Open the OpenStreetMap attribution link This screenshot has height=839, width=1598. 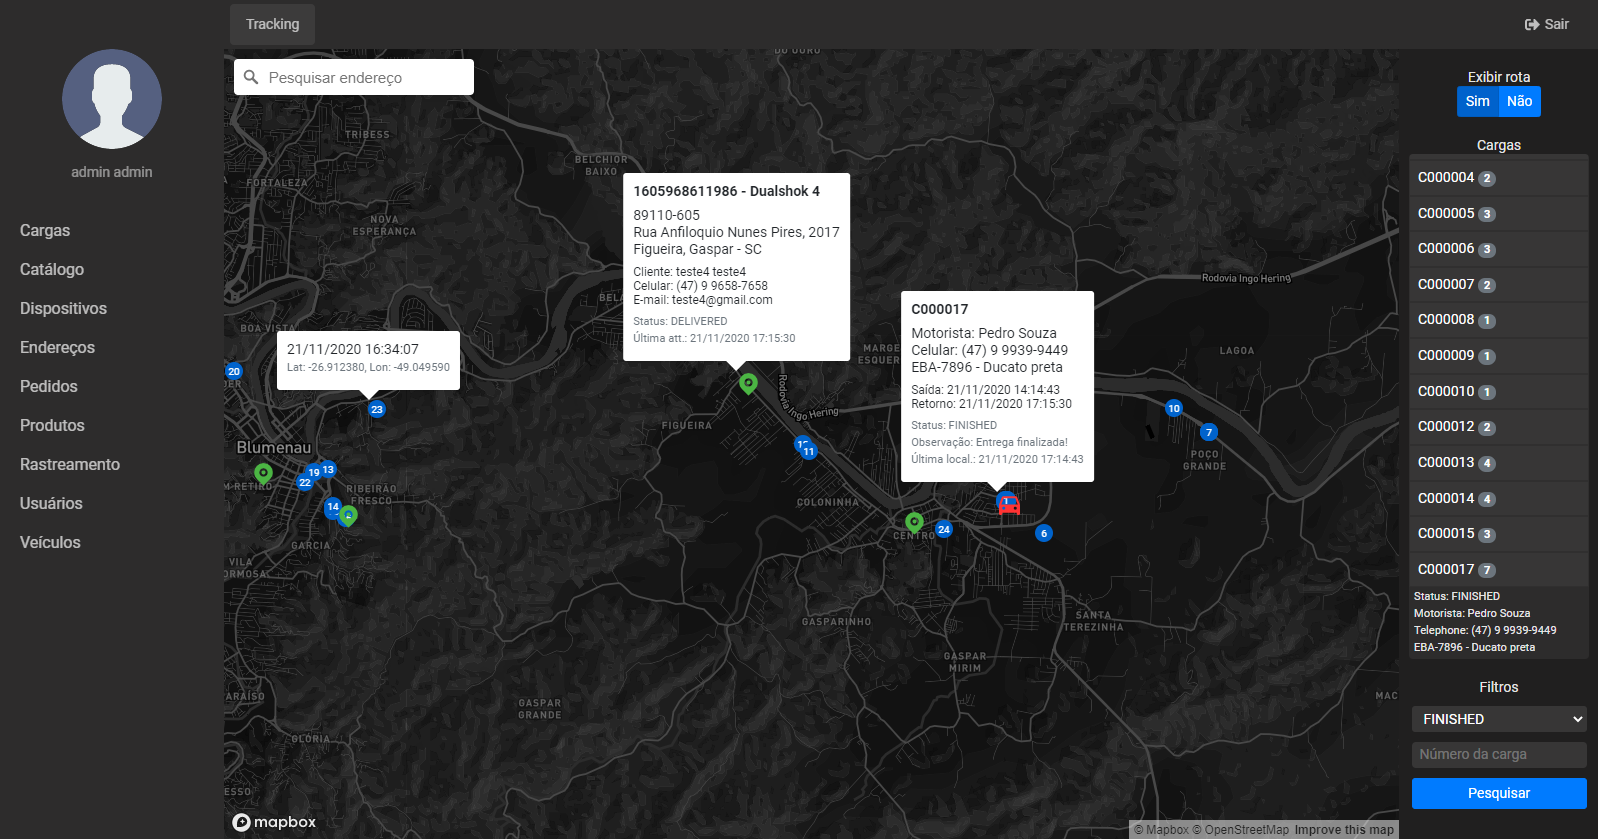point(1240,830)
